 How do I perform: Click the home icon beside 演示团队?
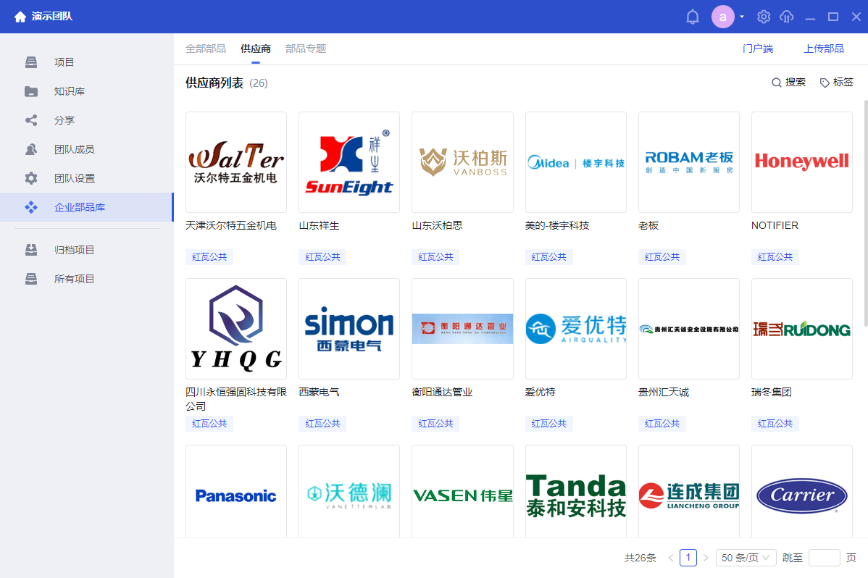coord(20,17)
